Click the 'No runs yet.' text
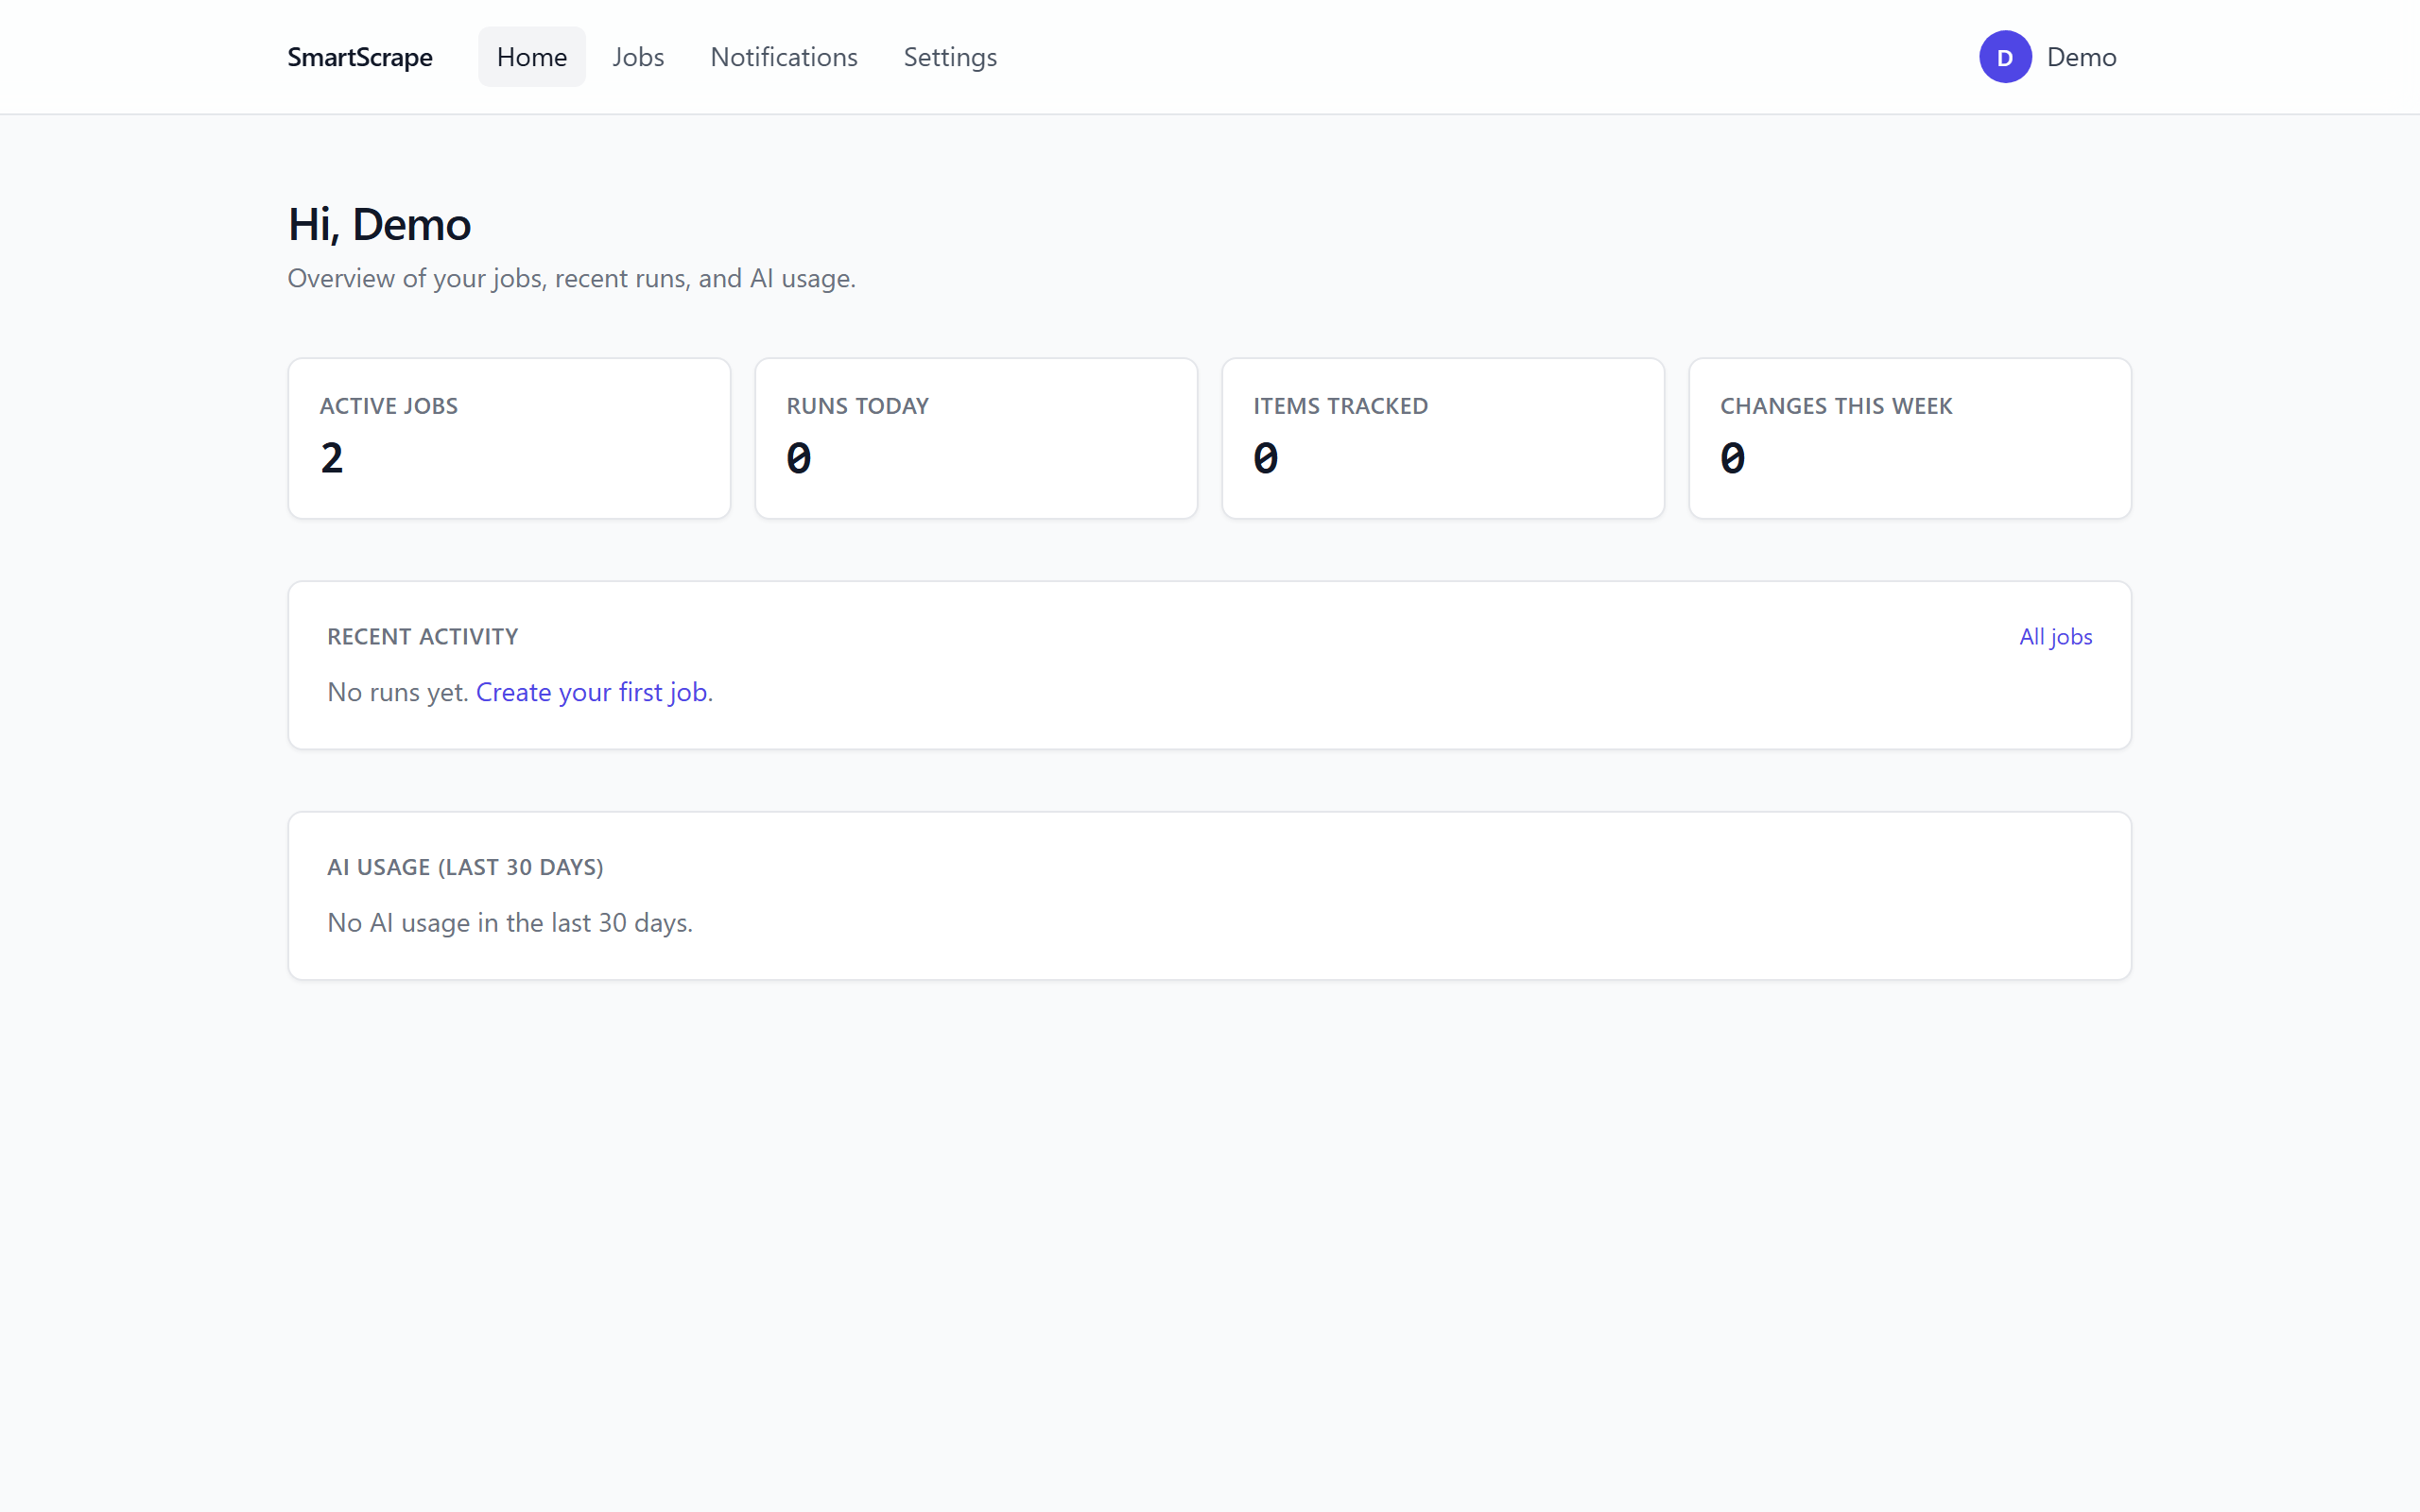2420x1512 pixels. 398,692
